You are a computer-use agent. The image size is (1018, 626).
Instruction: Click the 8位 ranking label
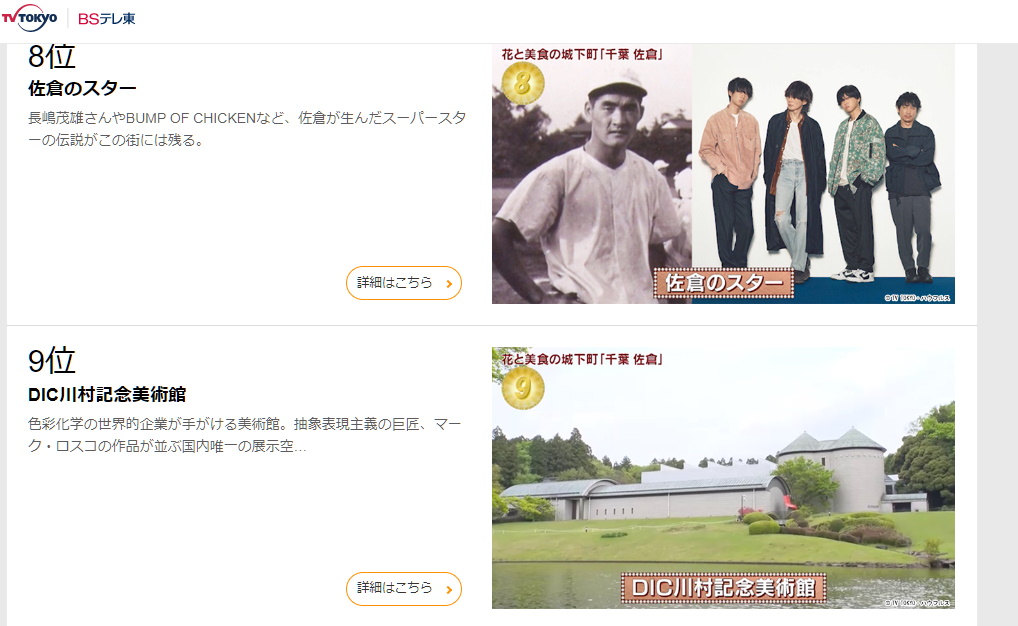coord(52,56)
